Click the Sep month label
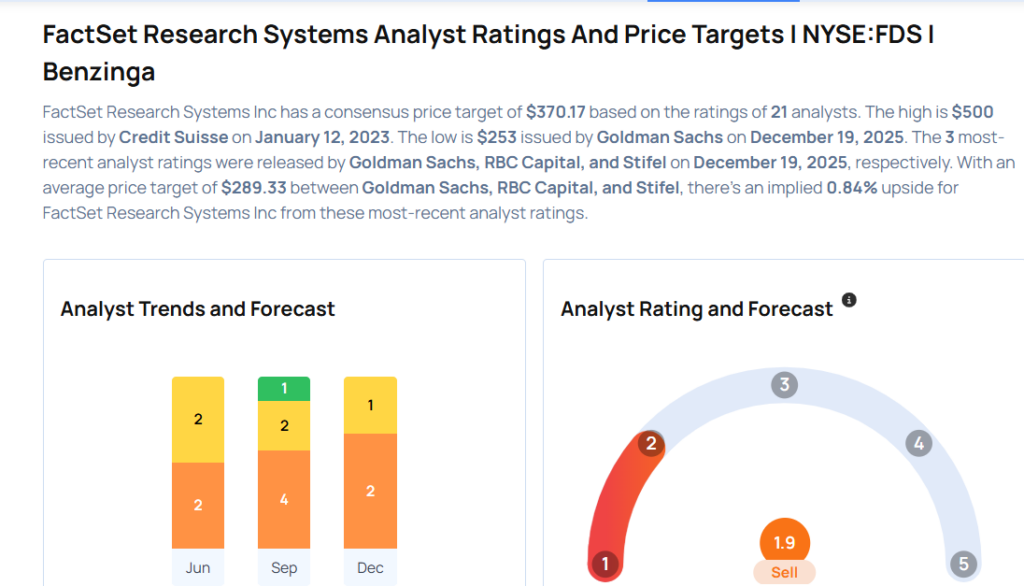The width and height of the screenshot is (1024, 586). (x=284, y=567)
